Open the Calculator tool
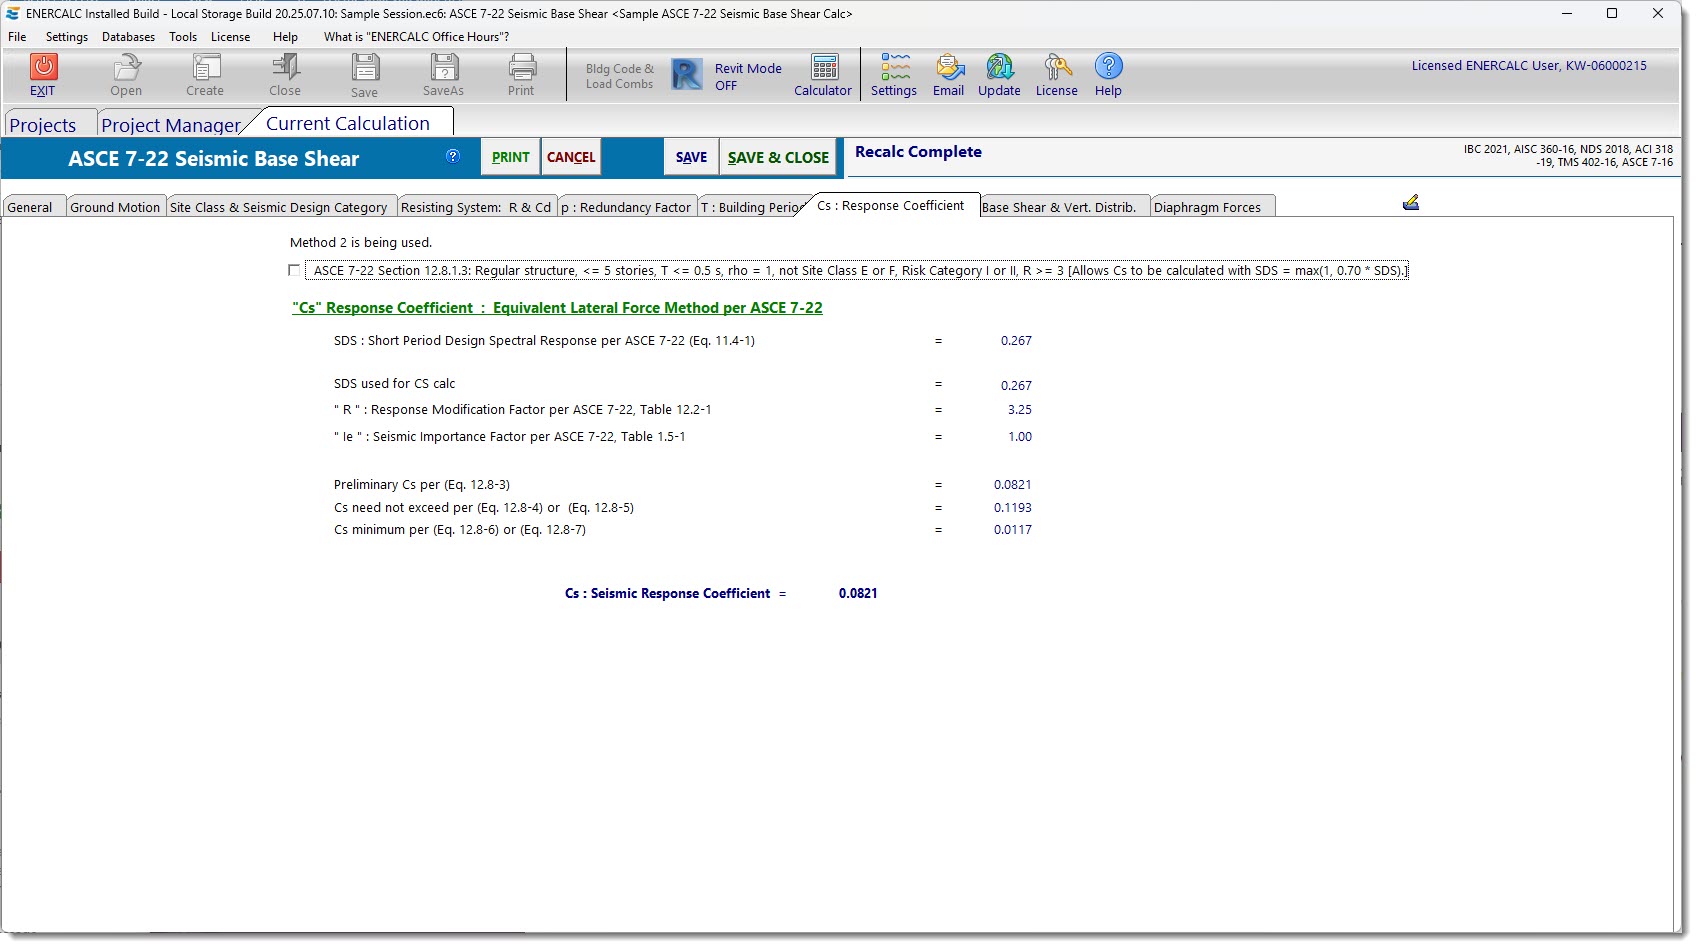This screenshot has height=948, width=1697. (824, 68)
